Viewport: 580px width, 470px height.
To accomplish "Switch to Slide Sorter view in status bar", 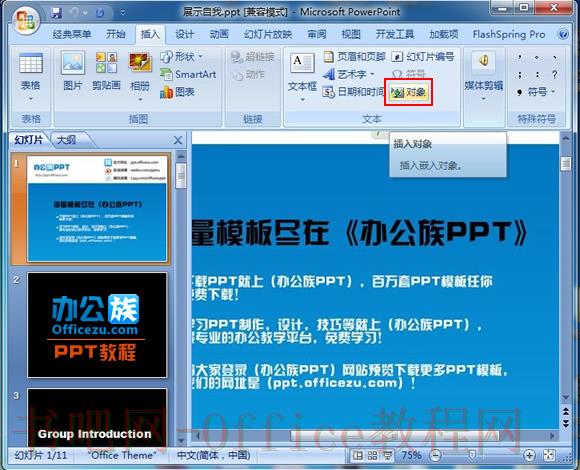I will tap(372, 455).
